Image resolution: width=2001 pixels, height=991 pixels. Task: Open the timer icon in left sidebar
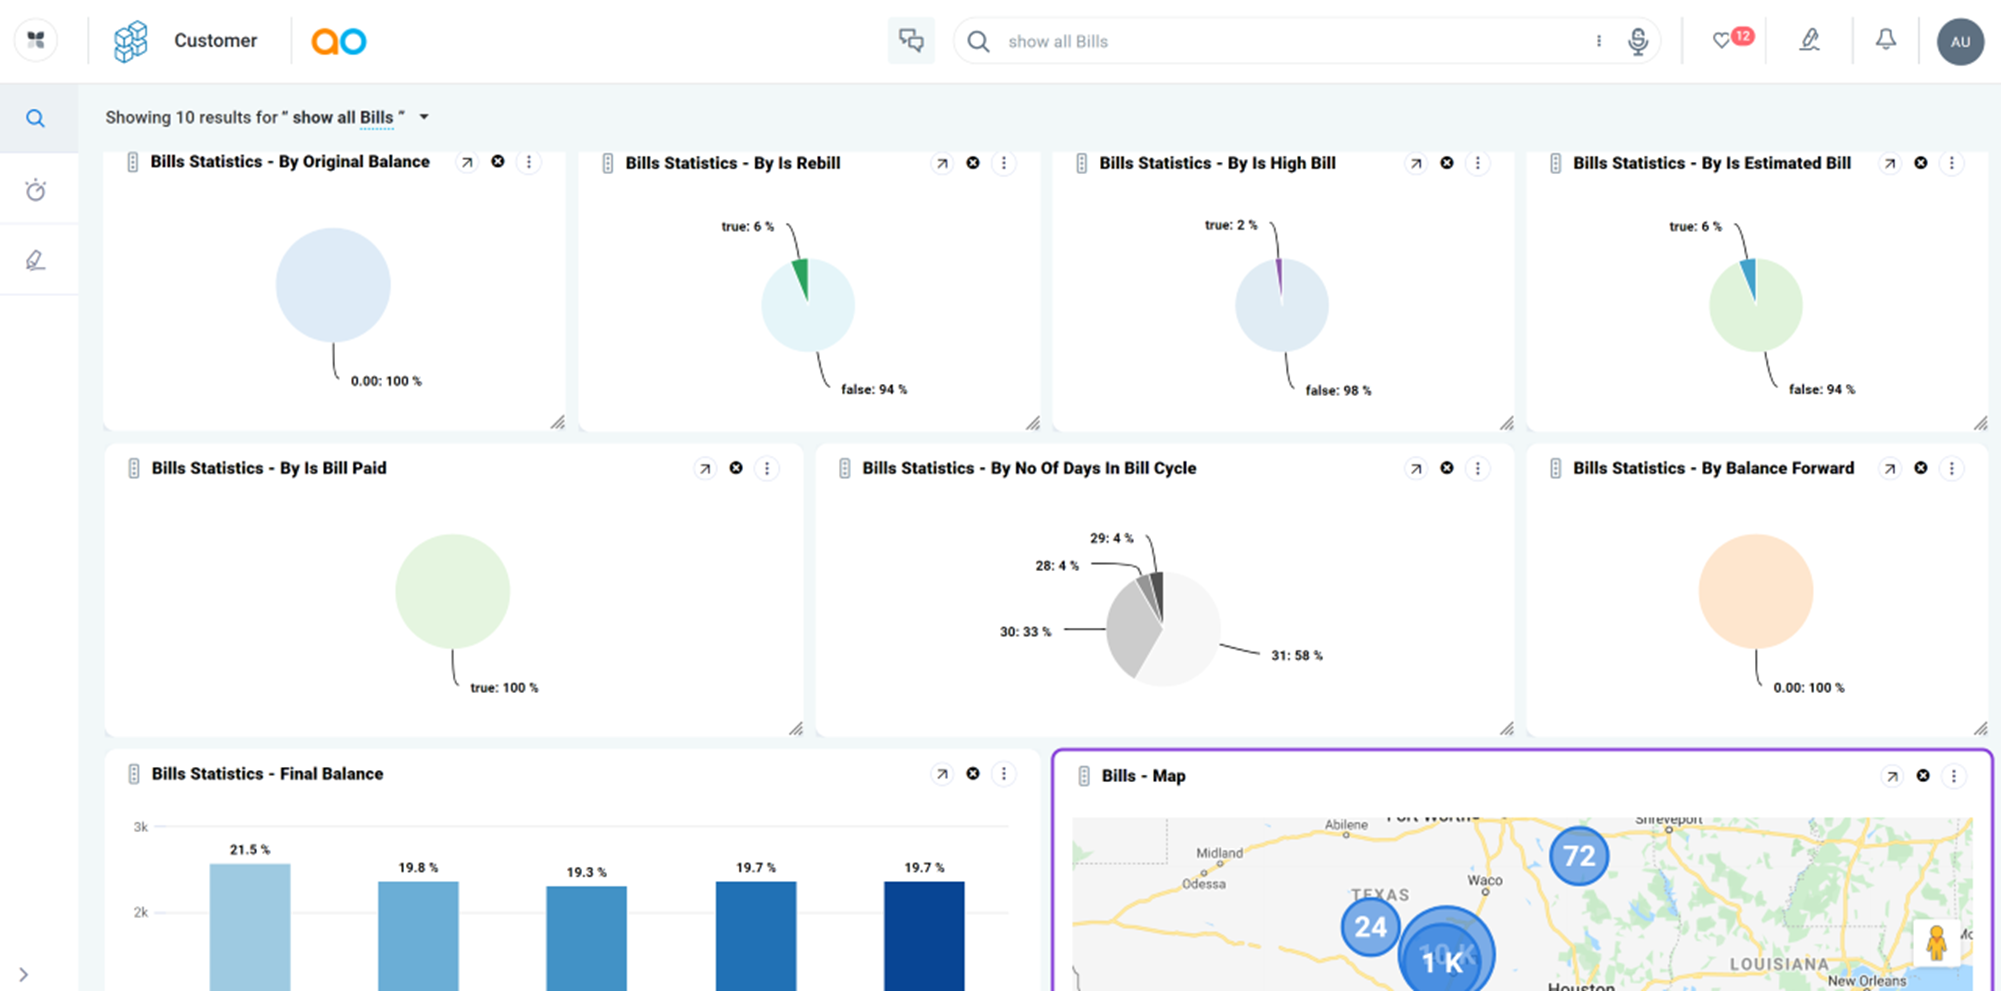36,190
